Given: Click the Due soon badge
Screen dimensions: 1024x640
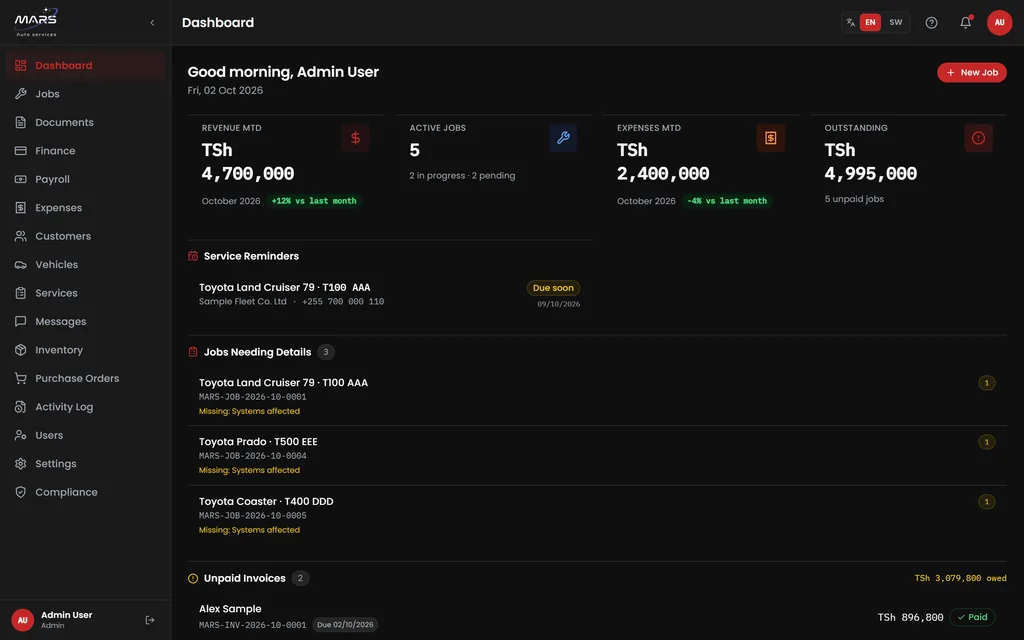Looking at the screenshot, I should coord(553,288).
